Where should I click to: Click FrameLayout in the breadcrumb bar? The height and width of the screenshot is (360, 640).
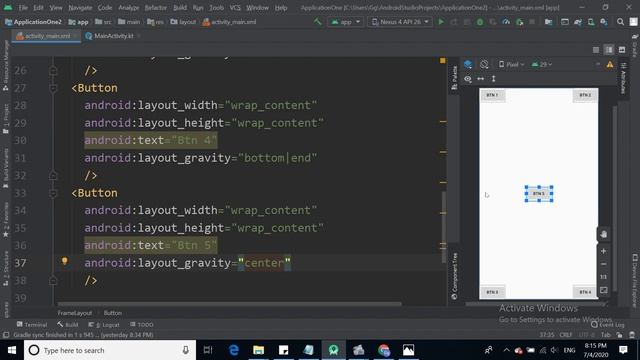coord(75,313)
